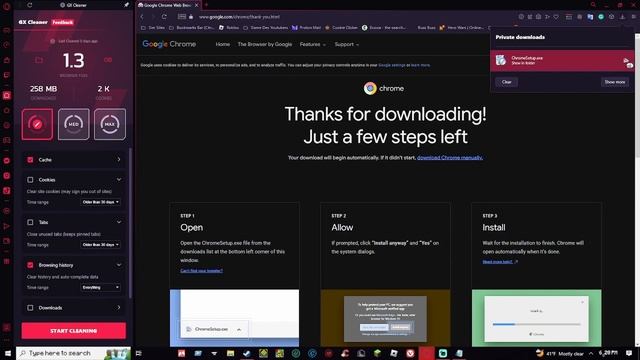Open Cookies time range dropdown
Screen dimensions: 640x360
[x=100, y=202]
